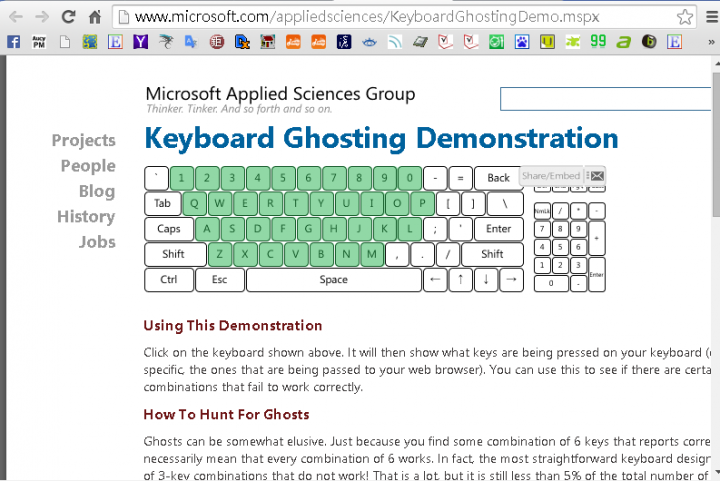Click the backtick key left of 1
Viewport: 720px width, 481px height.
click(x=157, y=178)
